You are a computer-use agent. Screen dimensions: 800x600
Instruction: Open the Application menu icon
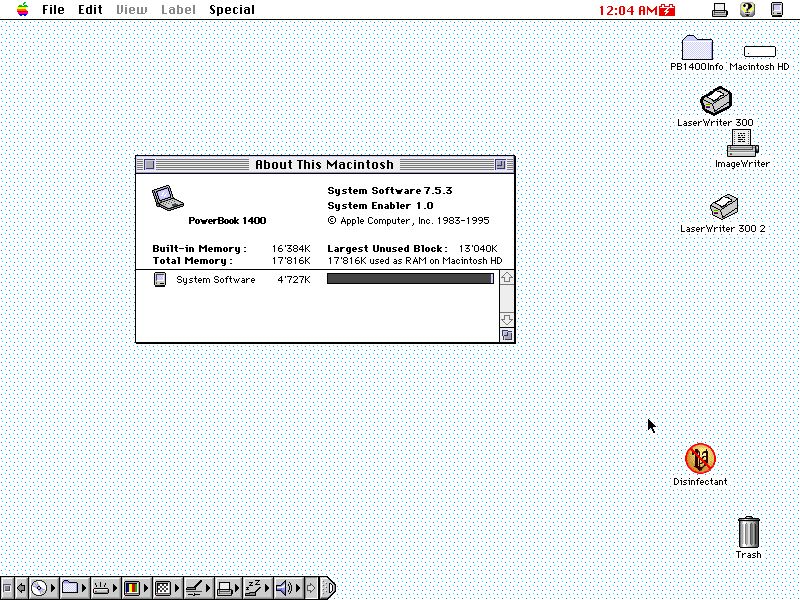(777, 9)
